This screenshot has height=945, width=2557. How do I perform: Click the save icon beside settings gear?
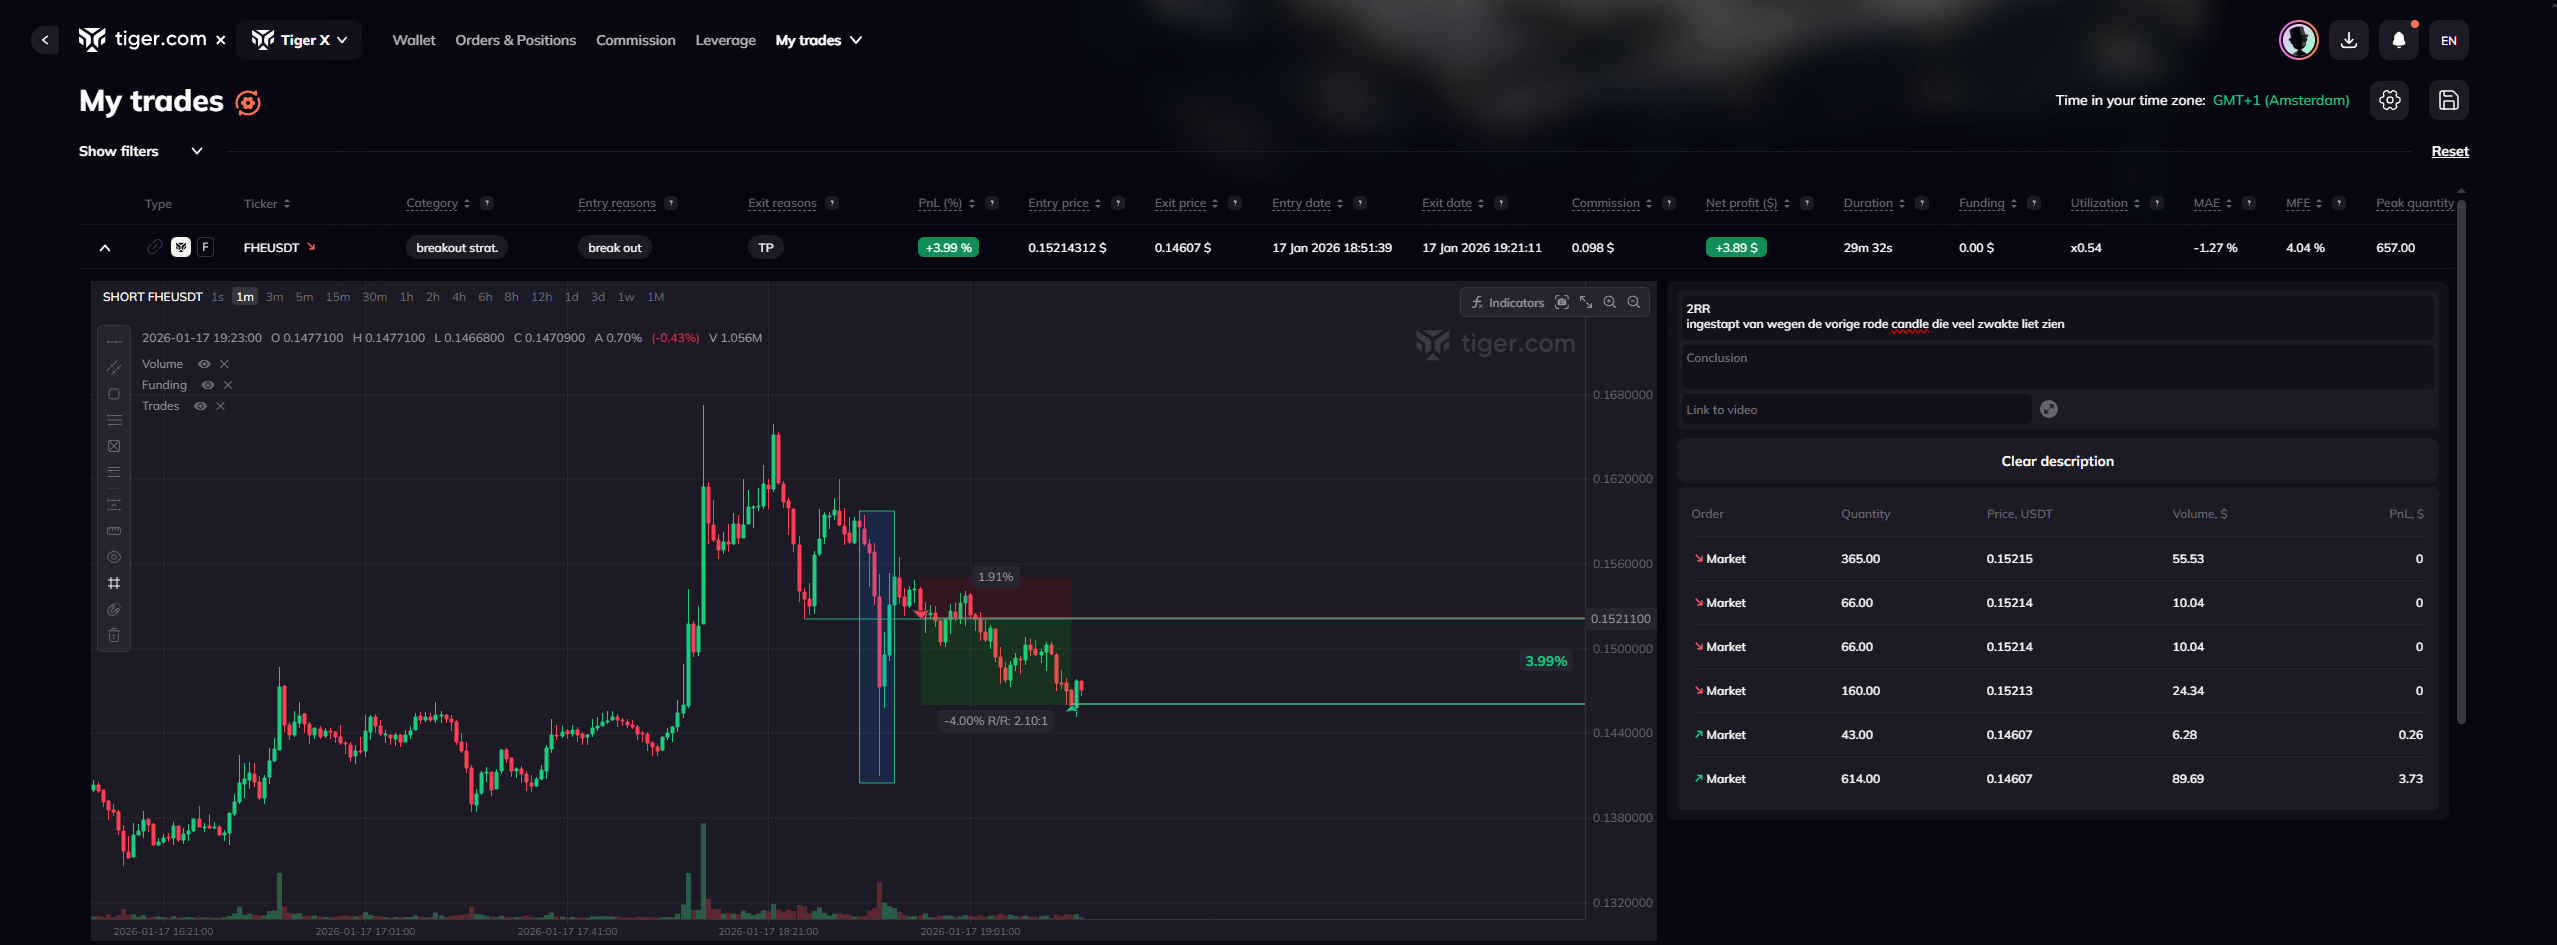(x=2448, y=100)
